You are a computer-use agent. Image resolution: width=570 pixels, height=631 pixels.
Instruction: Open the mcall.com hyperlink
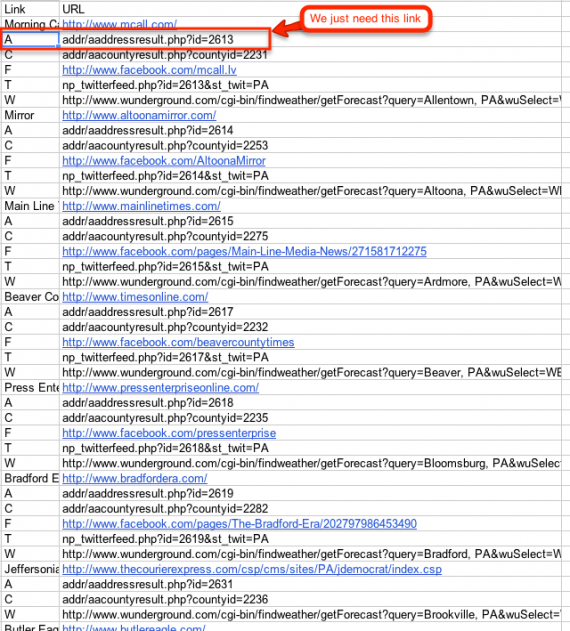coord(119,24)
